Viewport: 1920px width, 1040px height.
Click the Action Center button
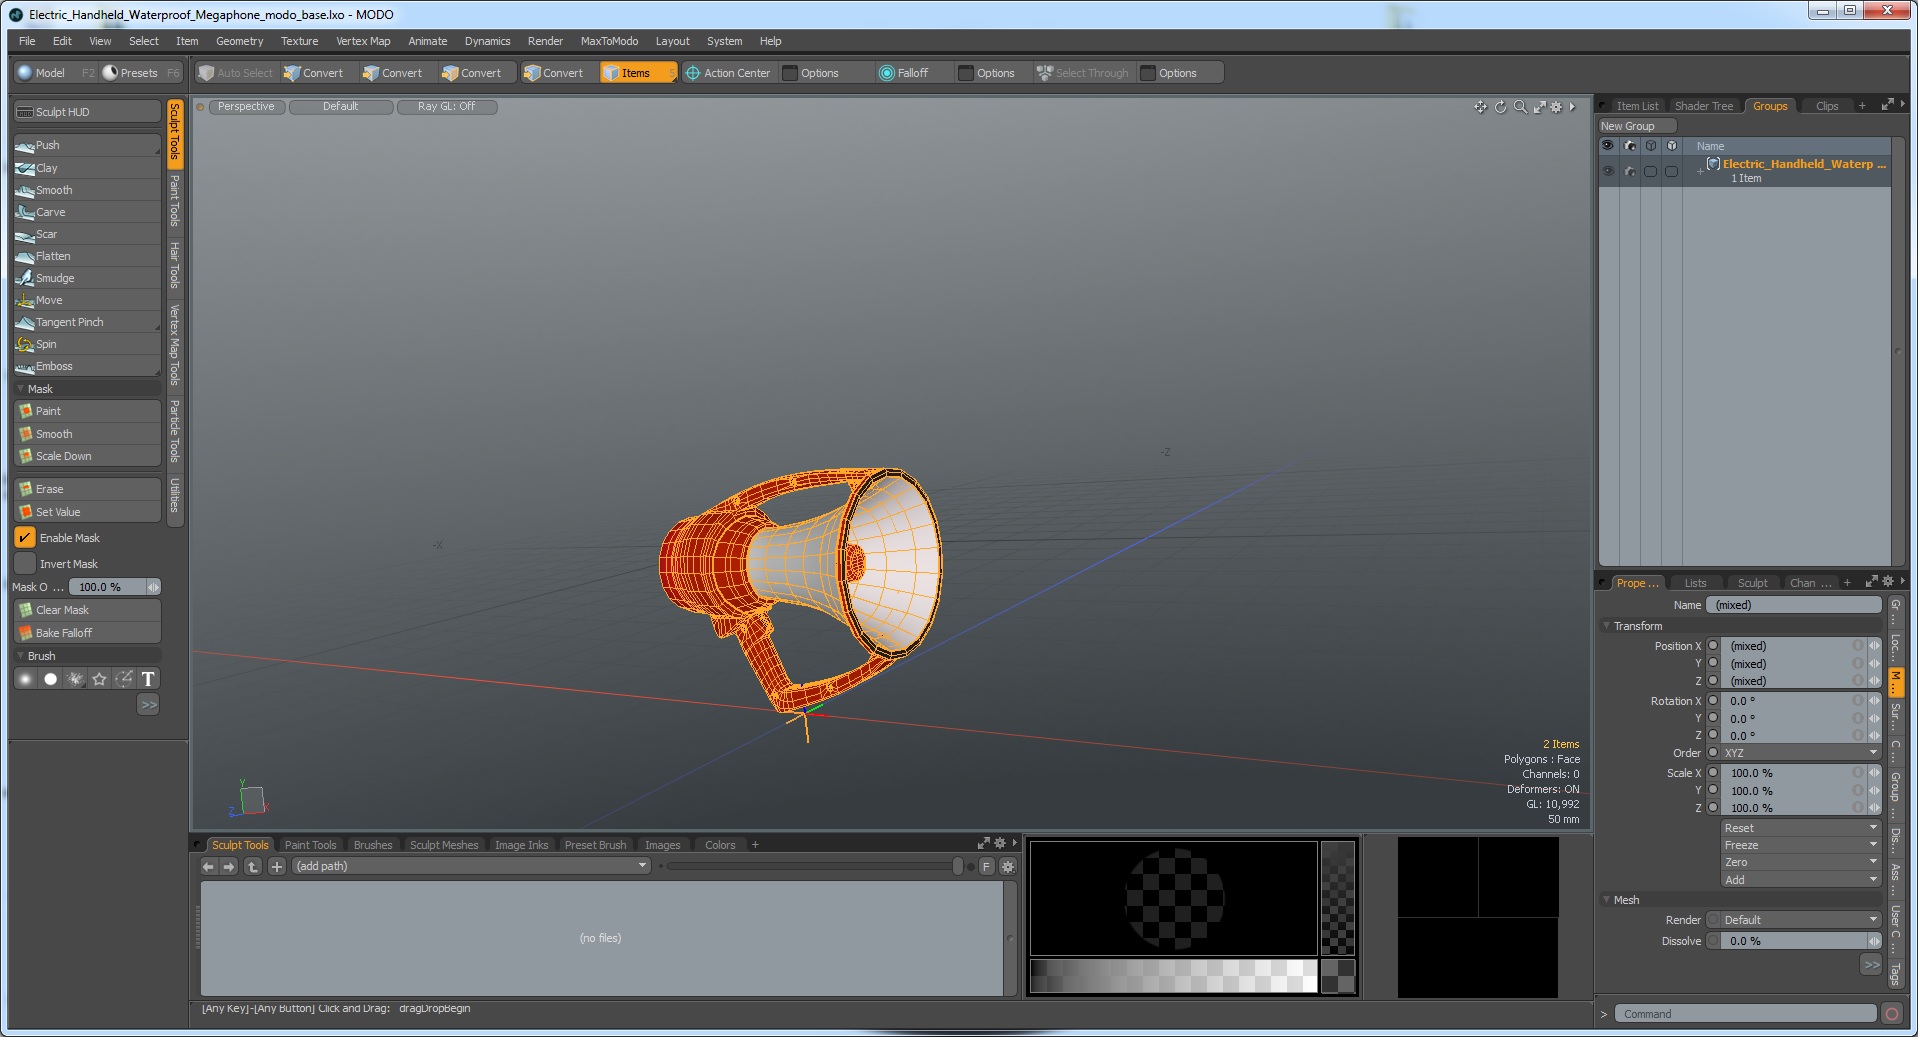pyautogui.click(x=728, y=73)
